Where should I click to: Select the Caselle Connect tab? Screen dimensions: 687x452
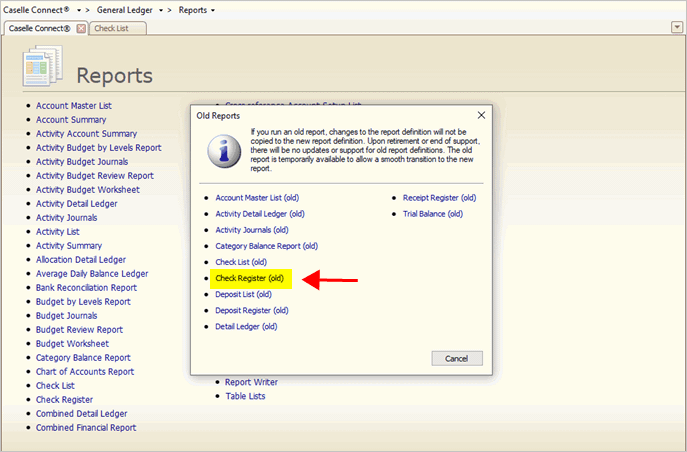pyautogui.click(x=40, y=28)
